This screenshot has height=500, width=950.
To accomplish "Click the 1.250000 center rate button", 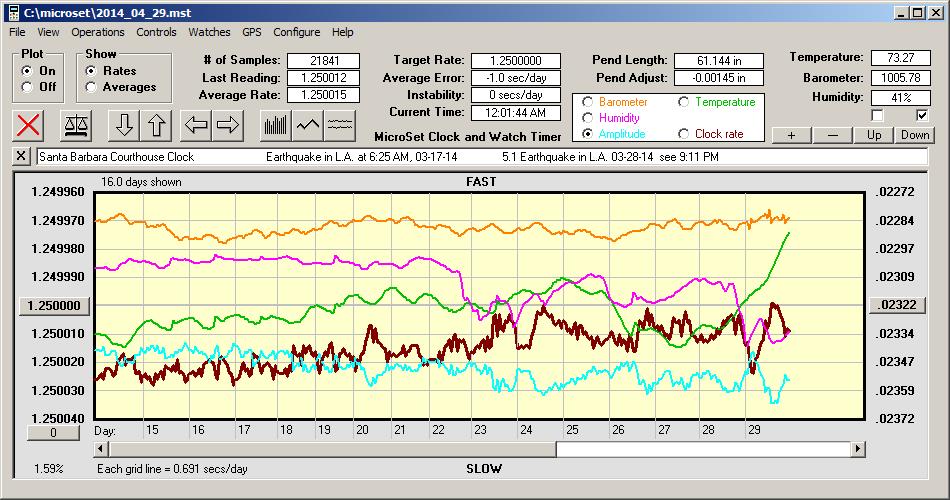I will 55,305.
